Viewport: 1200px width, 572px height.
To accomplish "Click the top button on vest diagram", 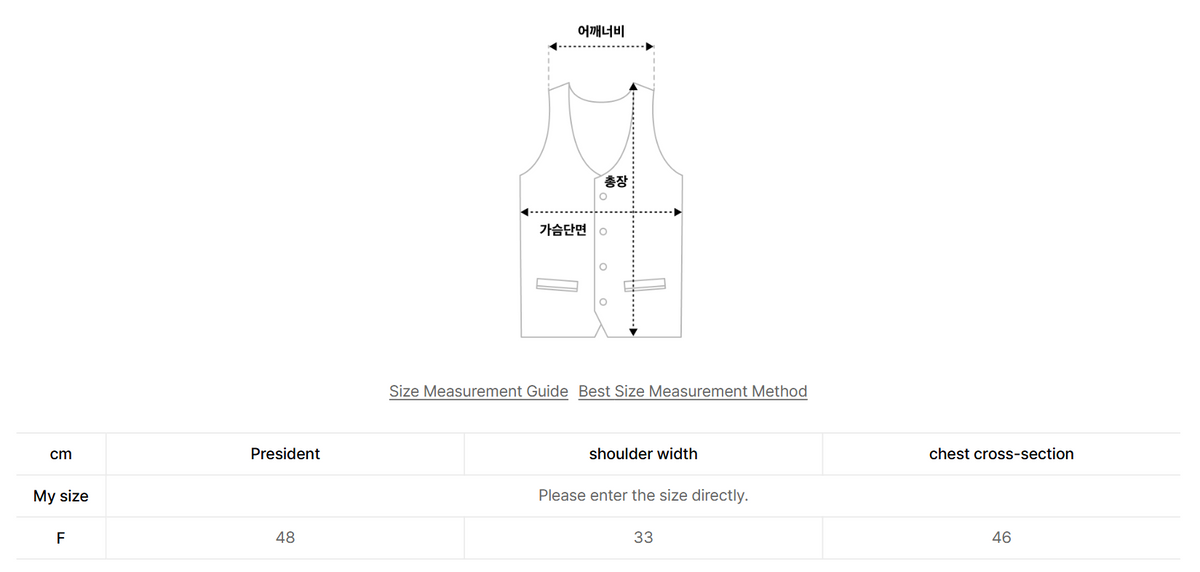I will click(603, 196).
